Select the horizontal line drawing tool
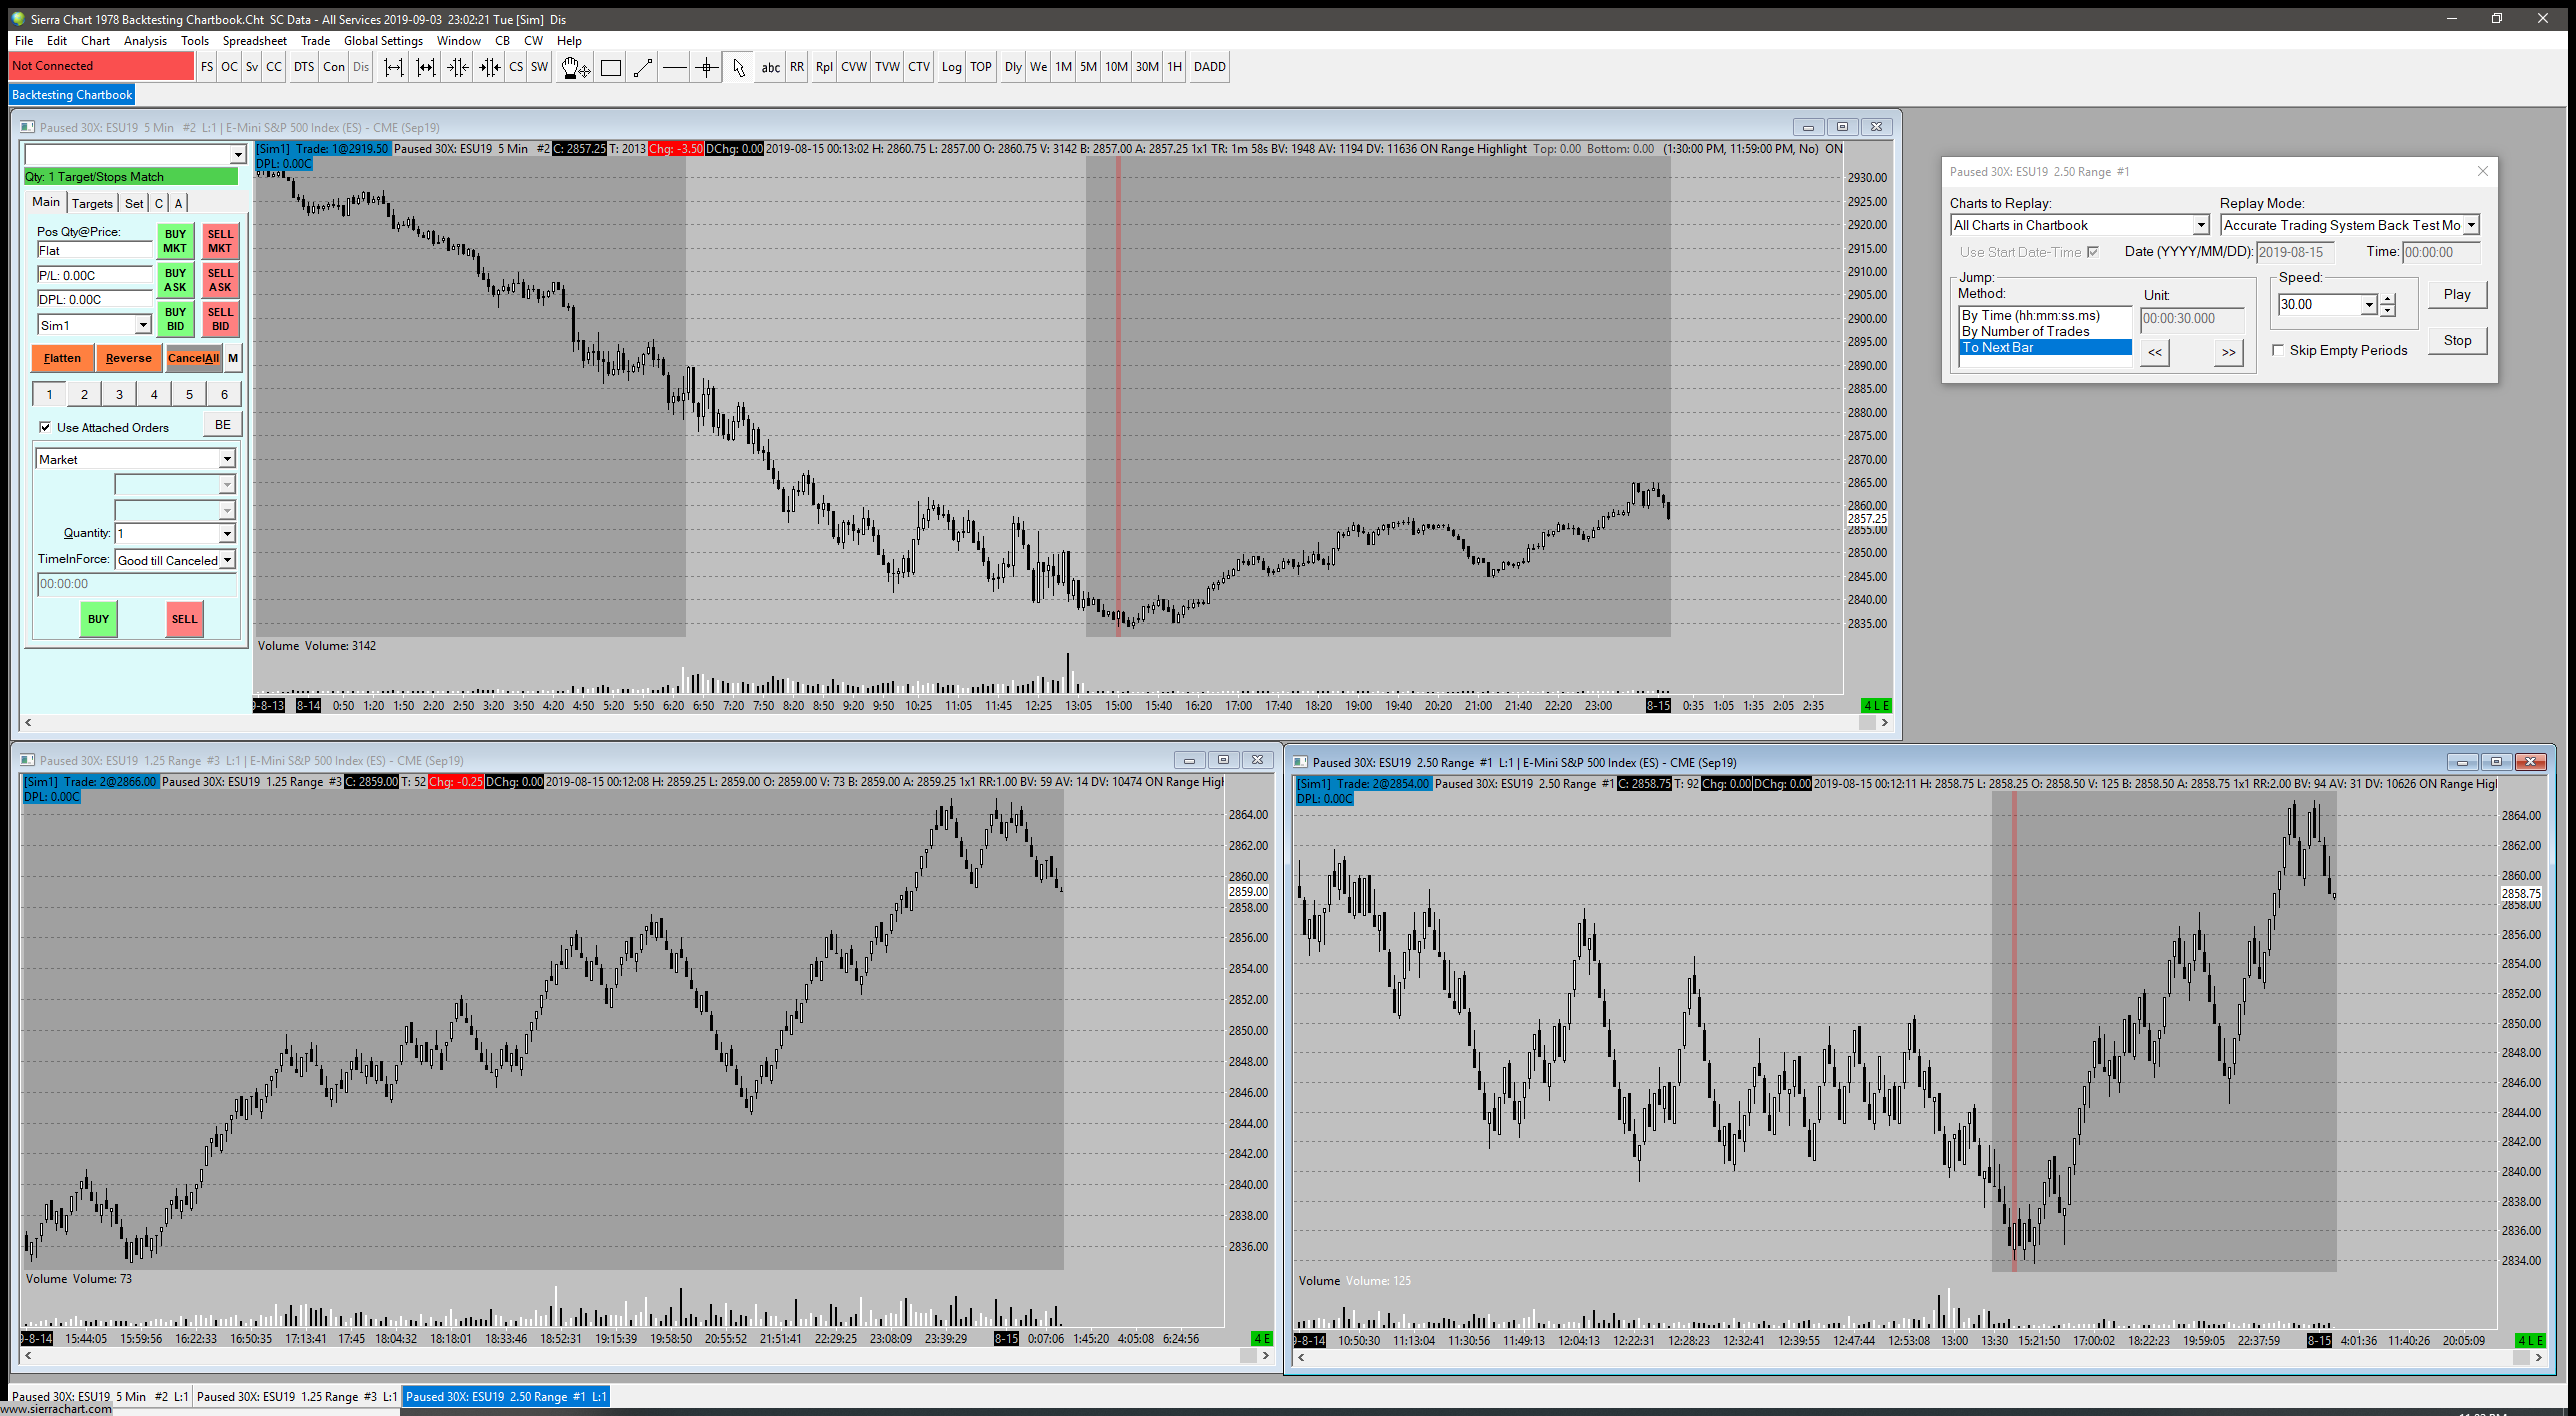Image resolution: width=2576 pixels, height=1416 pixels. click(675, 67)
